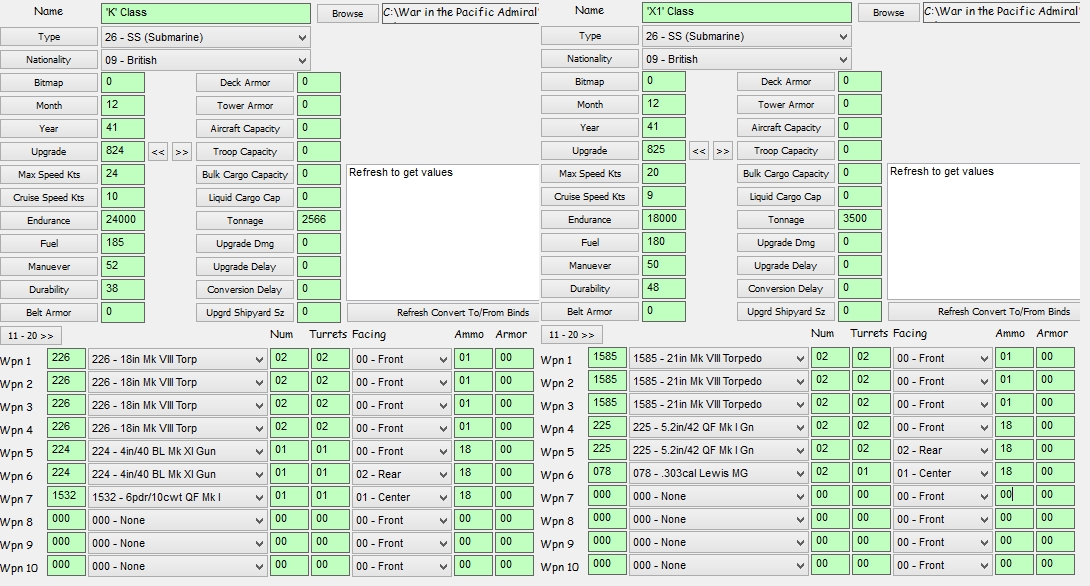Click Aircraft Capacity label in X1 panel
The image size is (1090, 586).
[786, 128]
